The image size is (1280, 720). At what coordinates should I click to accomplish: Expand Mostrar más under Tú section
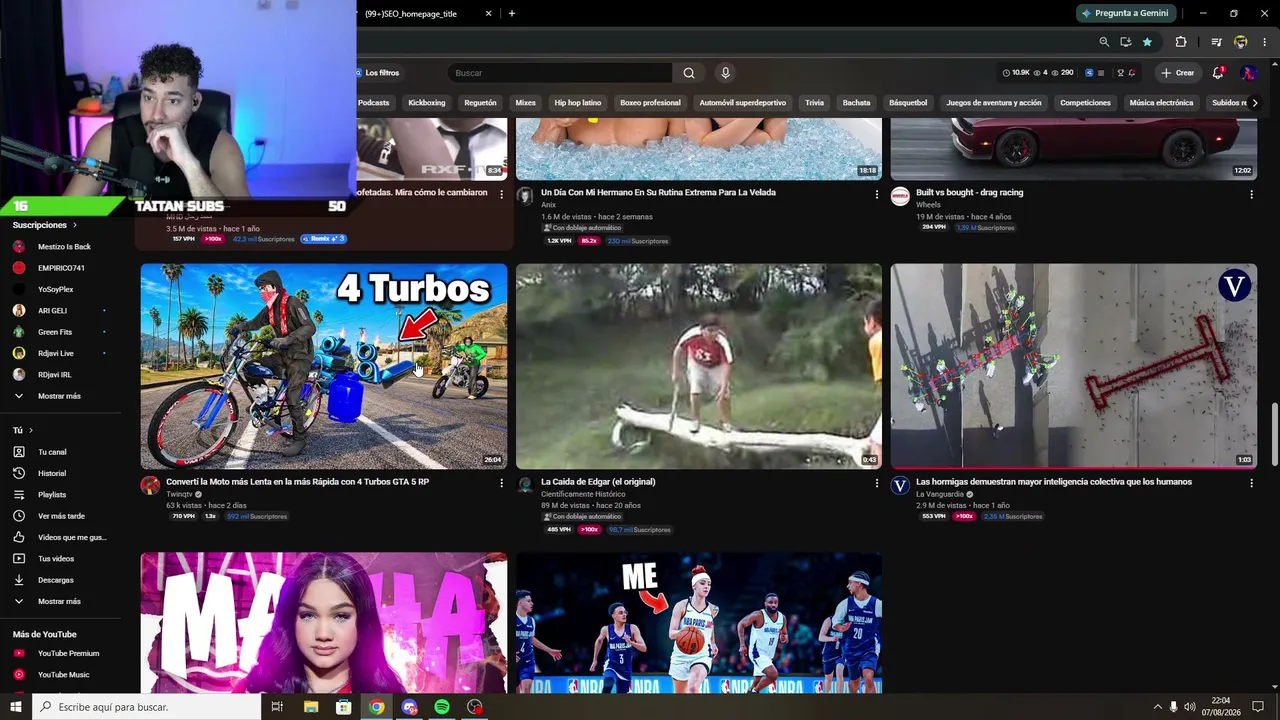[x=59, y=601]
